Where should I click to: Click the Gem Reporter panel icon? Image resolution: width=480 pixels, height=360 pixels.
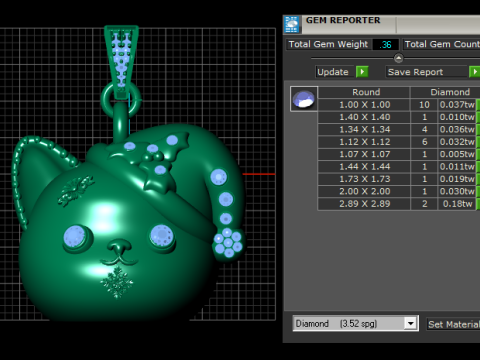[292, 25]
